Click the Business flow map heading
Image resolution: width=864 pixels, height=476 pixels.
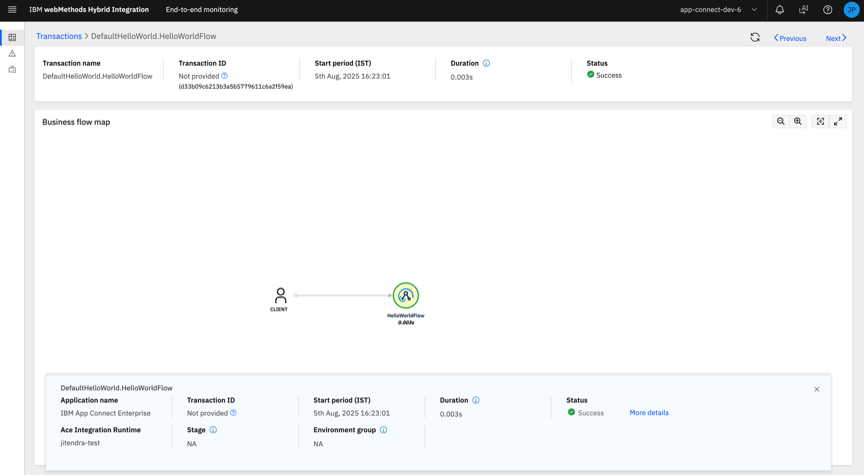(x=76, y=122)
